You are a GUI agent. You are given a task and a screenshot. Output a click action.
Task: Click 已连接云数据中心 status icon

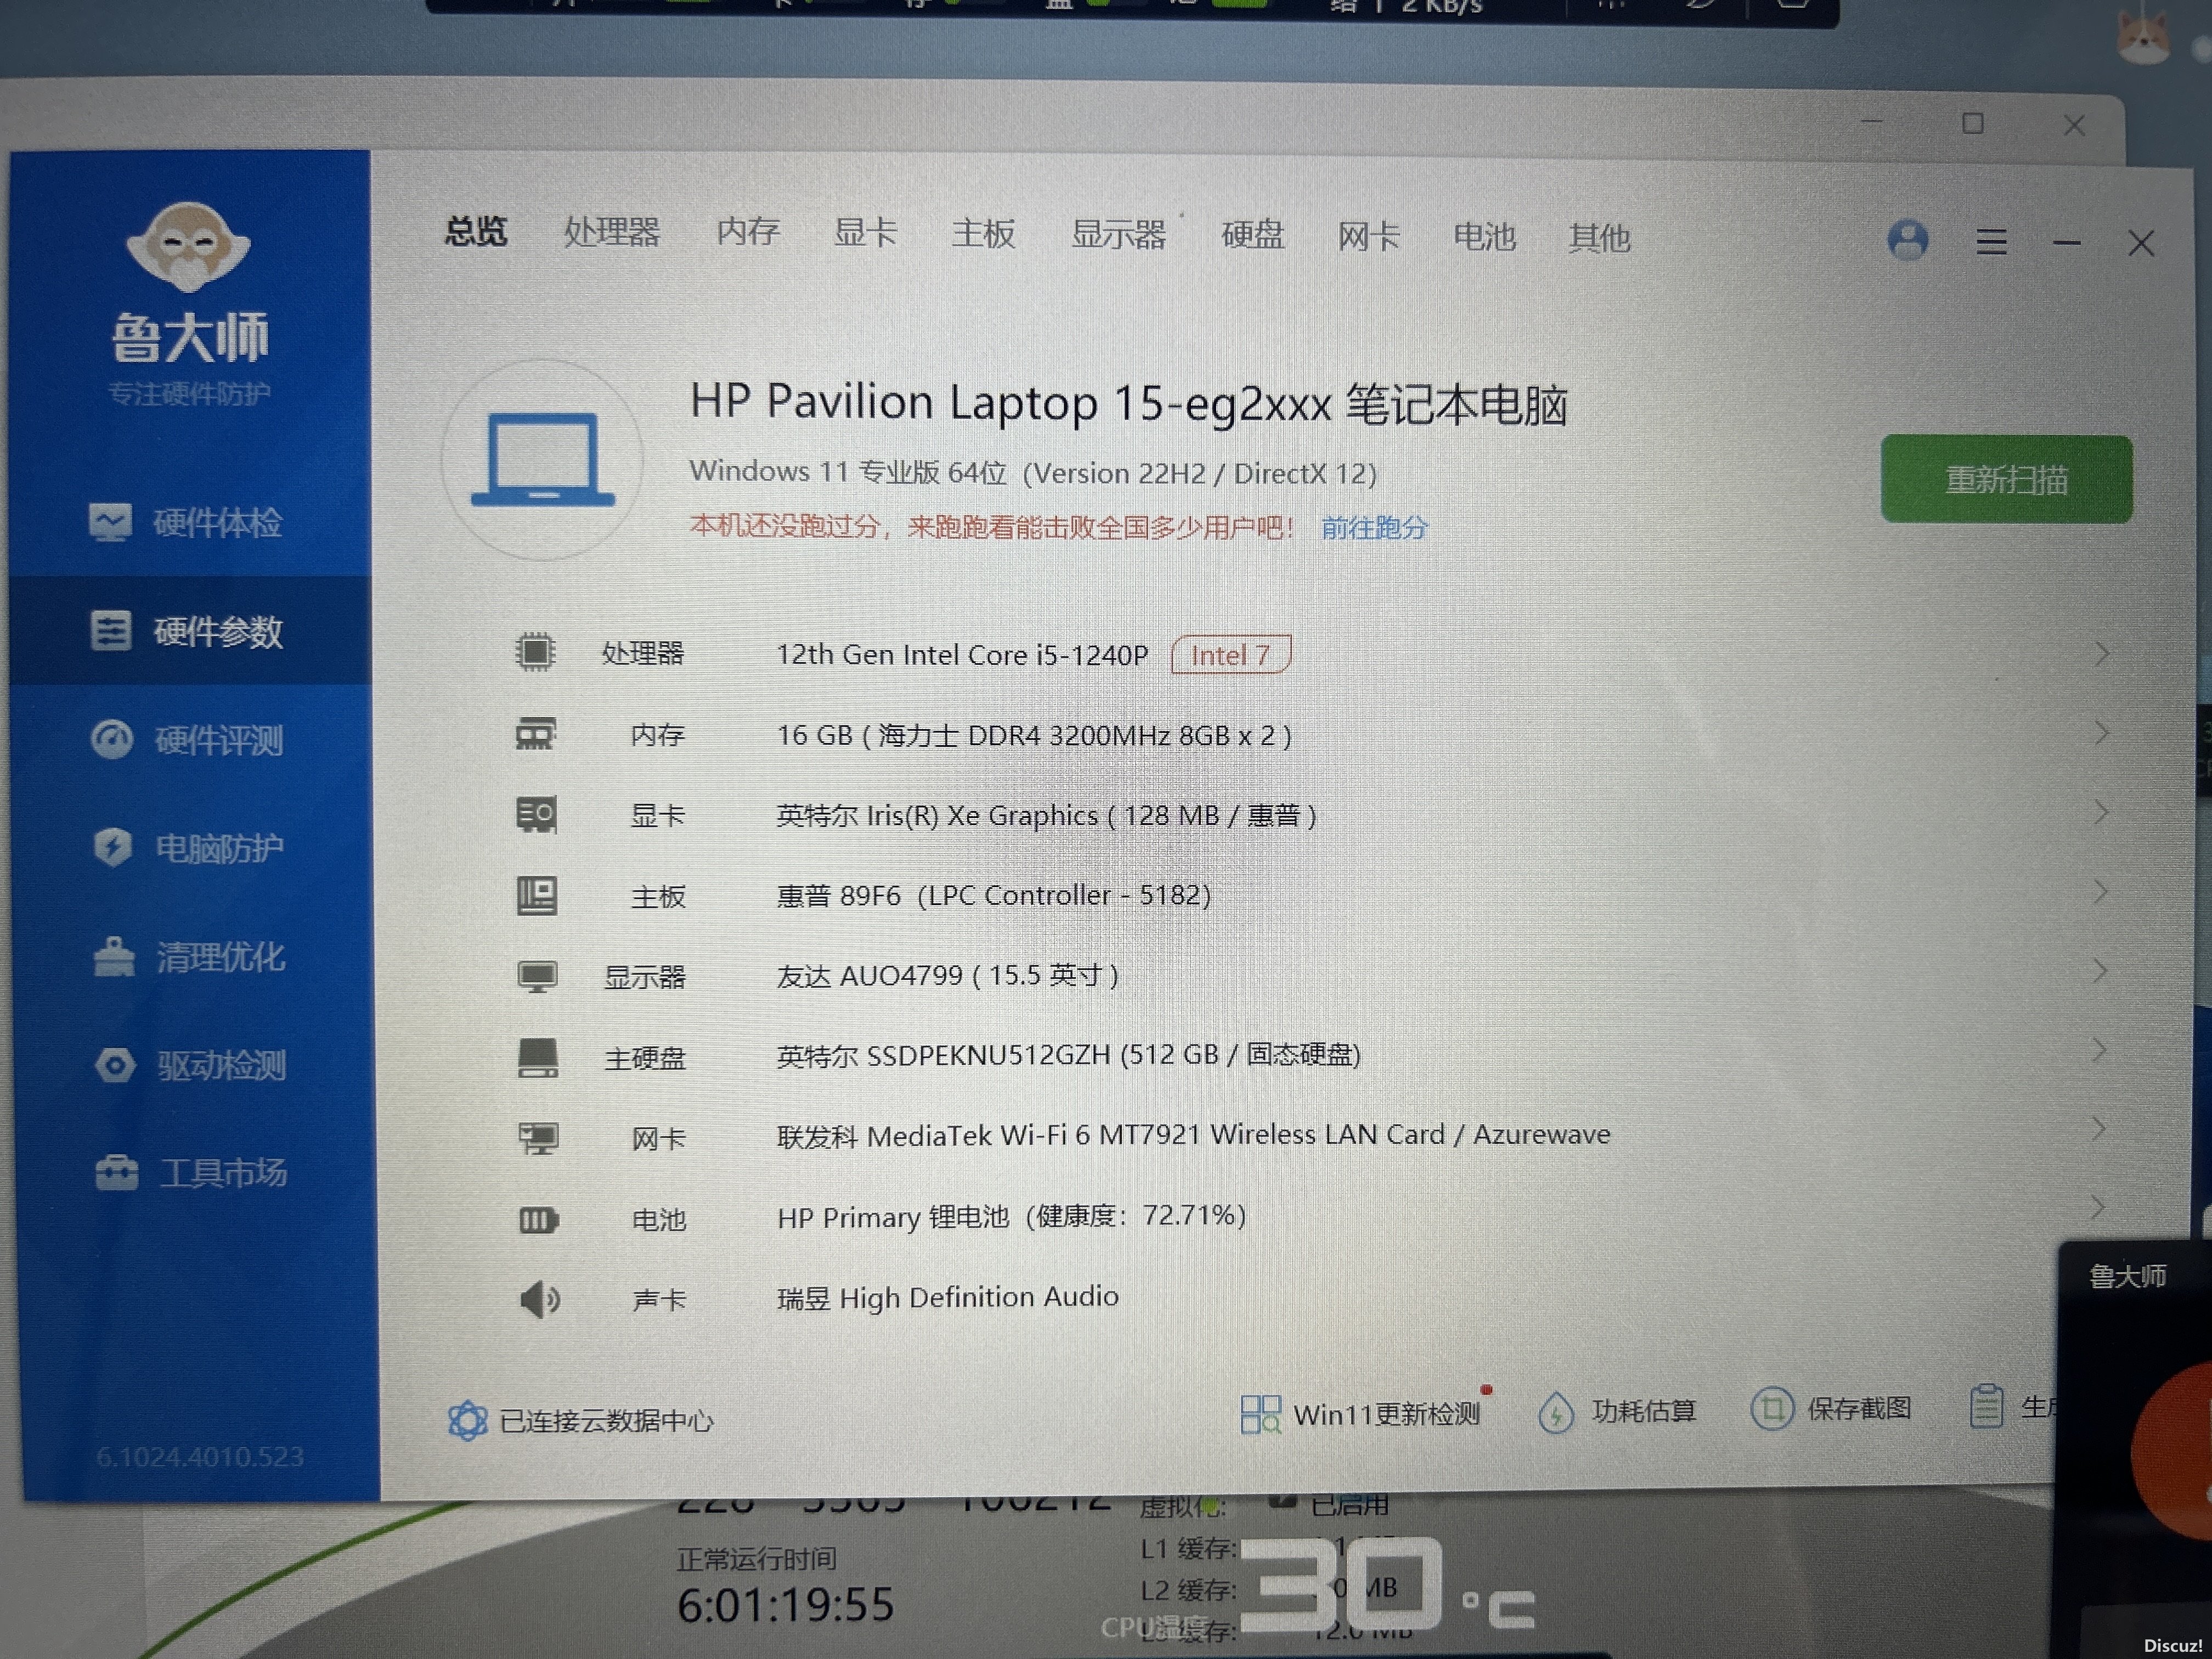tap(467, 1420)
